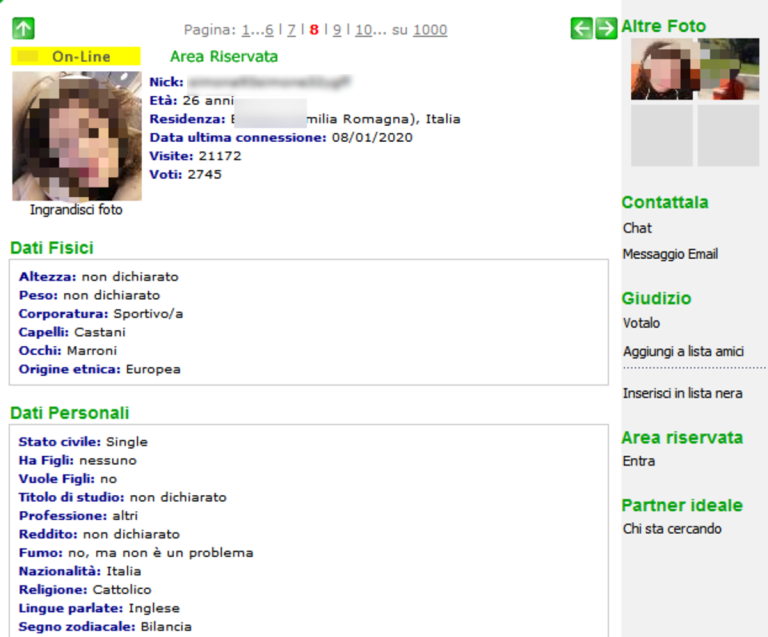
Task: Select Aggiungi a lista amici
Action: [x=683, y=351]
